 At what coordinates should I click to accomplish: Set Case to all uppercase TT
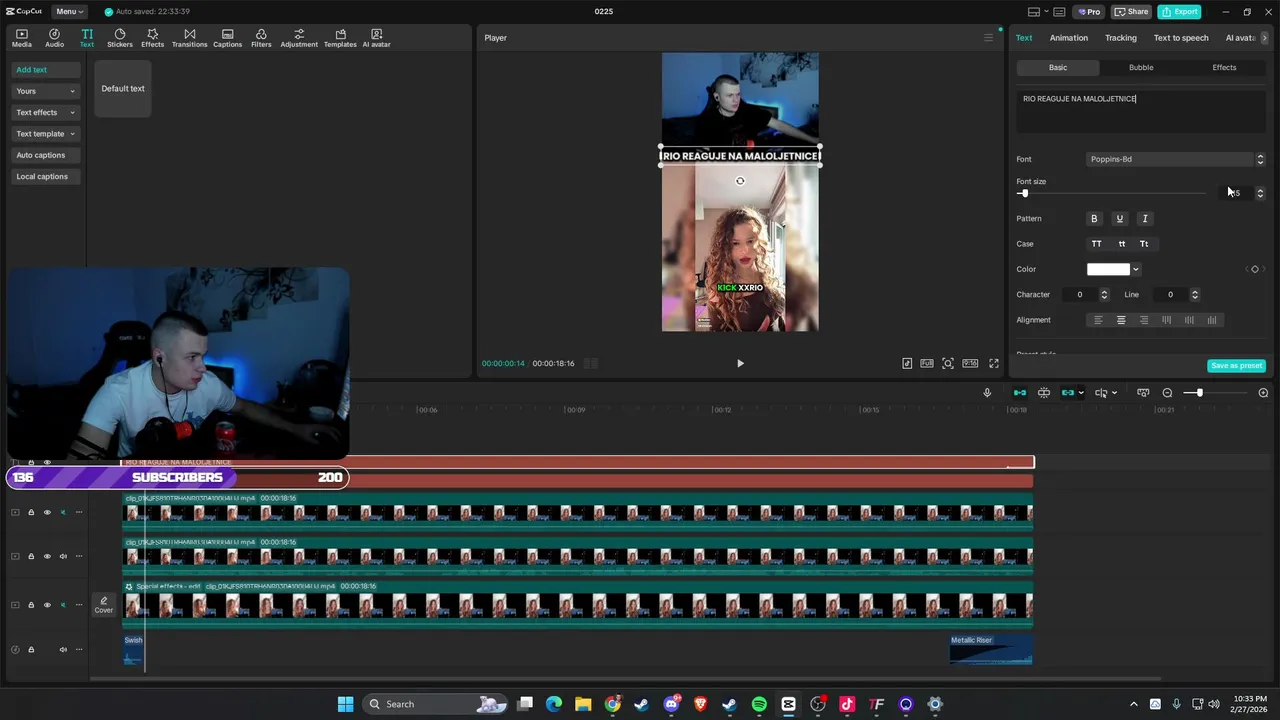[x=1096, y=244]
